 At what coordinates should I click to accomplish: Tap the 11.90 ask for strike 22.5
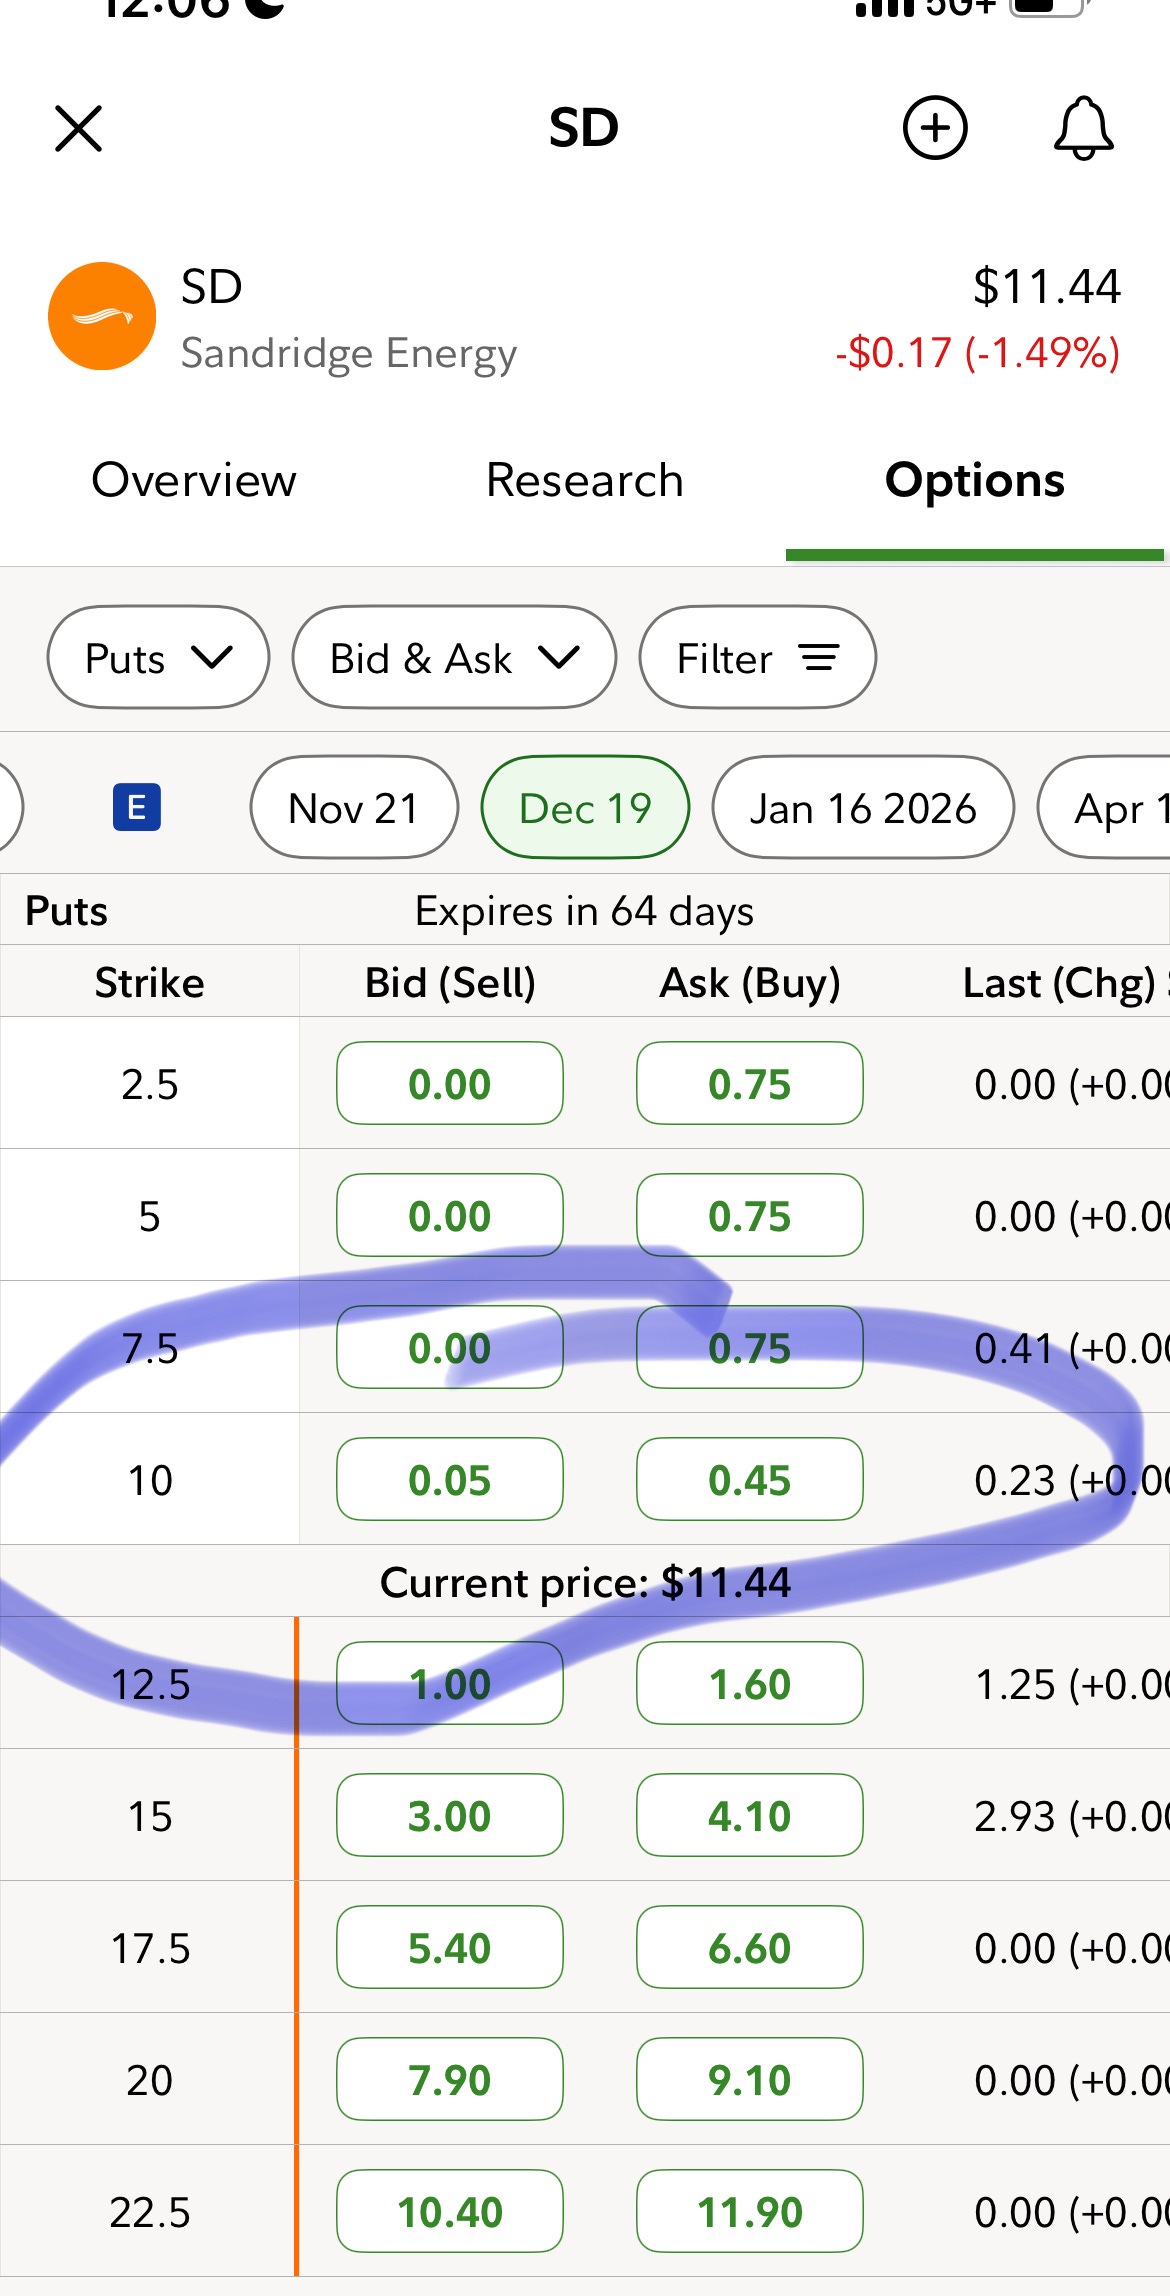click(750, 2211)
